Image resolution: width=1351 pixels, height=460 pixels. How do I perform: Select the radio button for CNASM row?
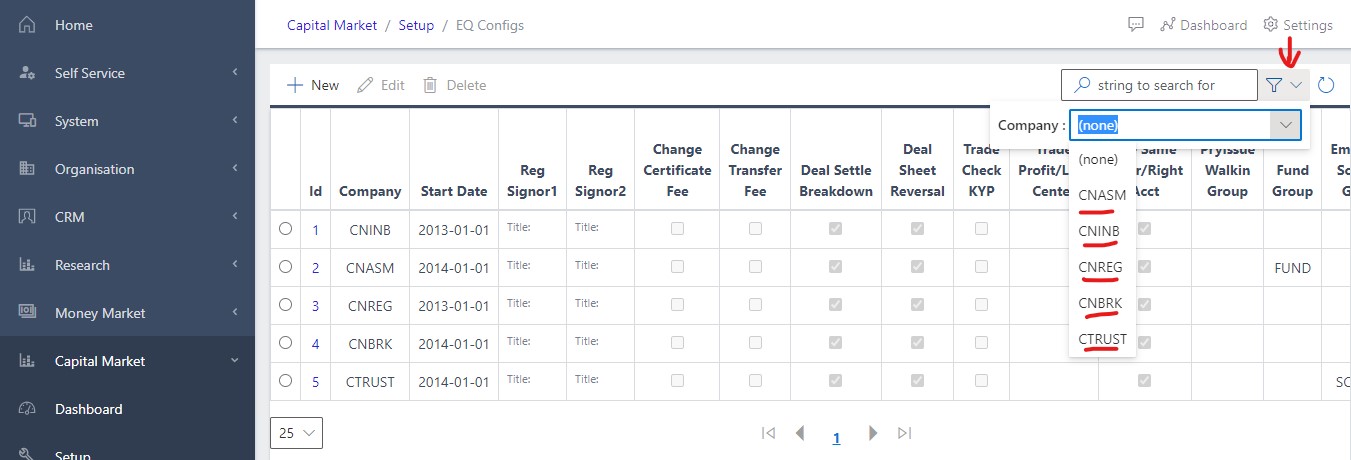pyautogui.click(x=286, y=267)
